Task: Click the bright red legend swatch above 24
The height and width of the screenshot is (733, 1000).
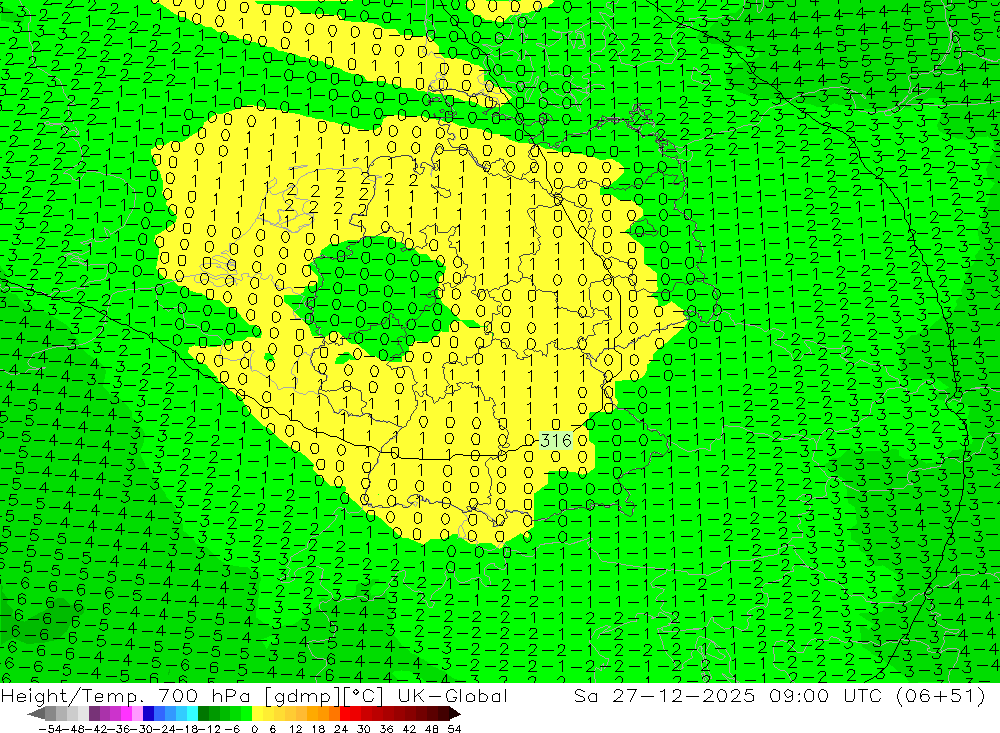Action: click(345, 713)
